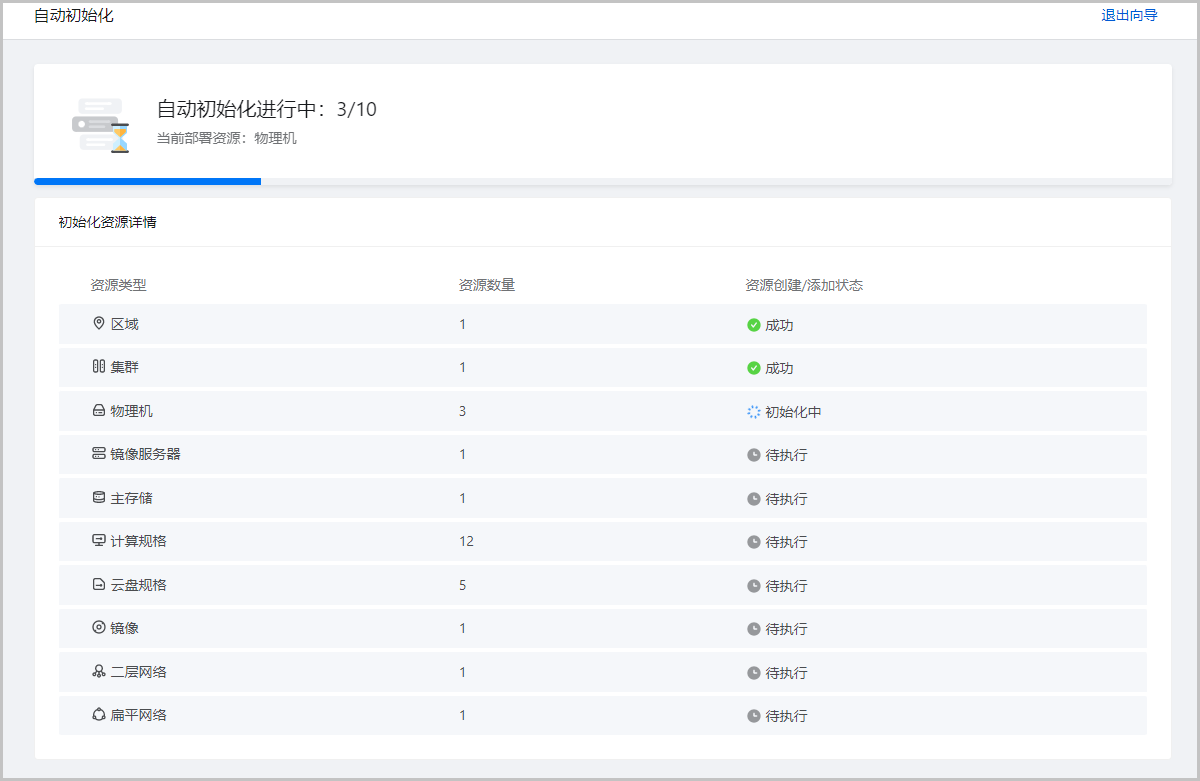Click the 区域 location pin icon
Image resolution: width=1200 pixels, height=781 pixels.
pos(98,324)
